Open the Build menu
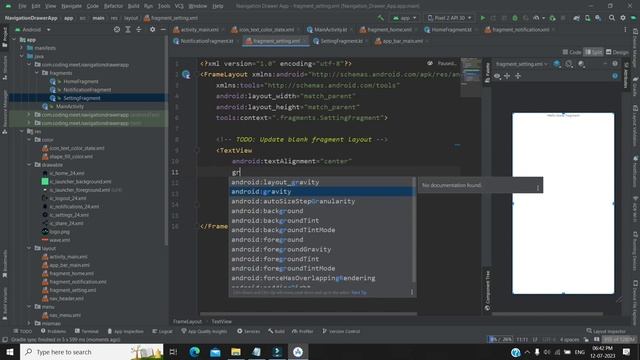Viewport: 640px width, 360px height. click(133, 6)
